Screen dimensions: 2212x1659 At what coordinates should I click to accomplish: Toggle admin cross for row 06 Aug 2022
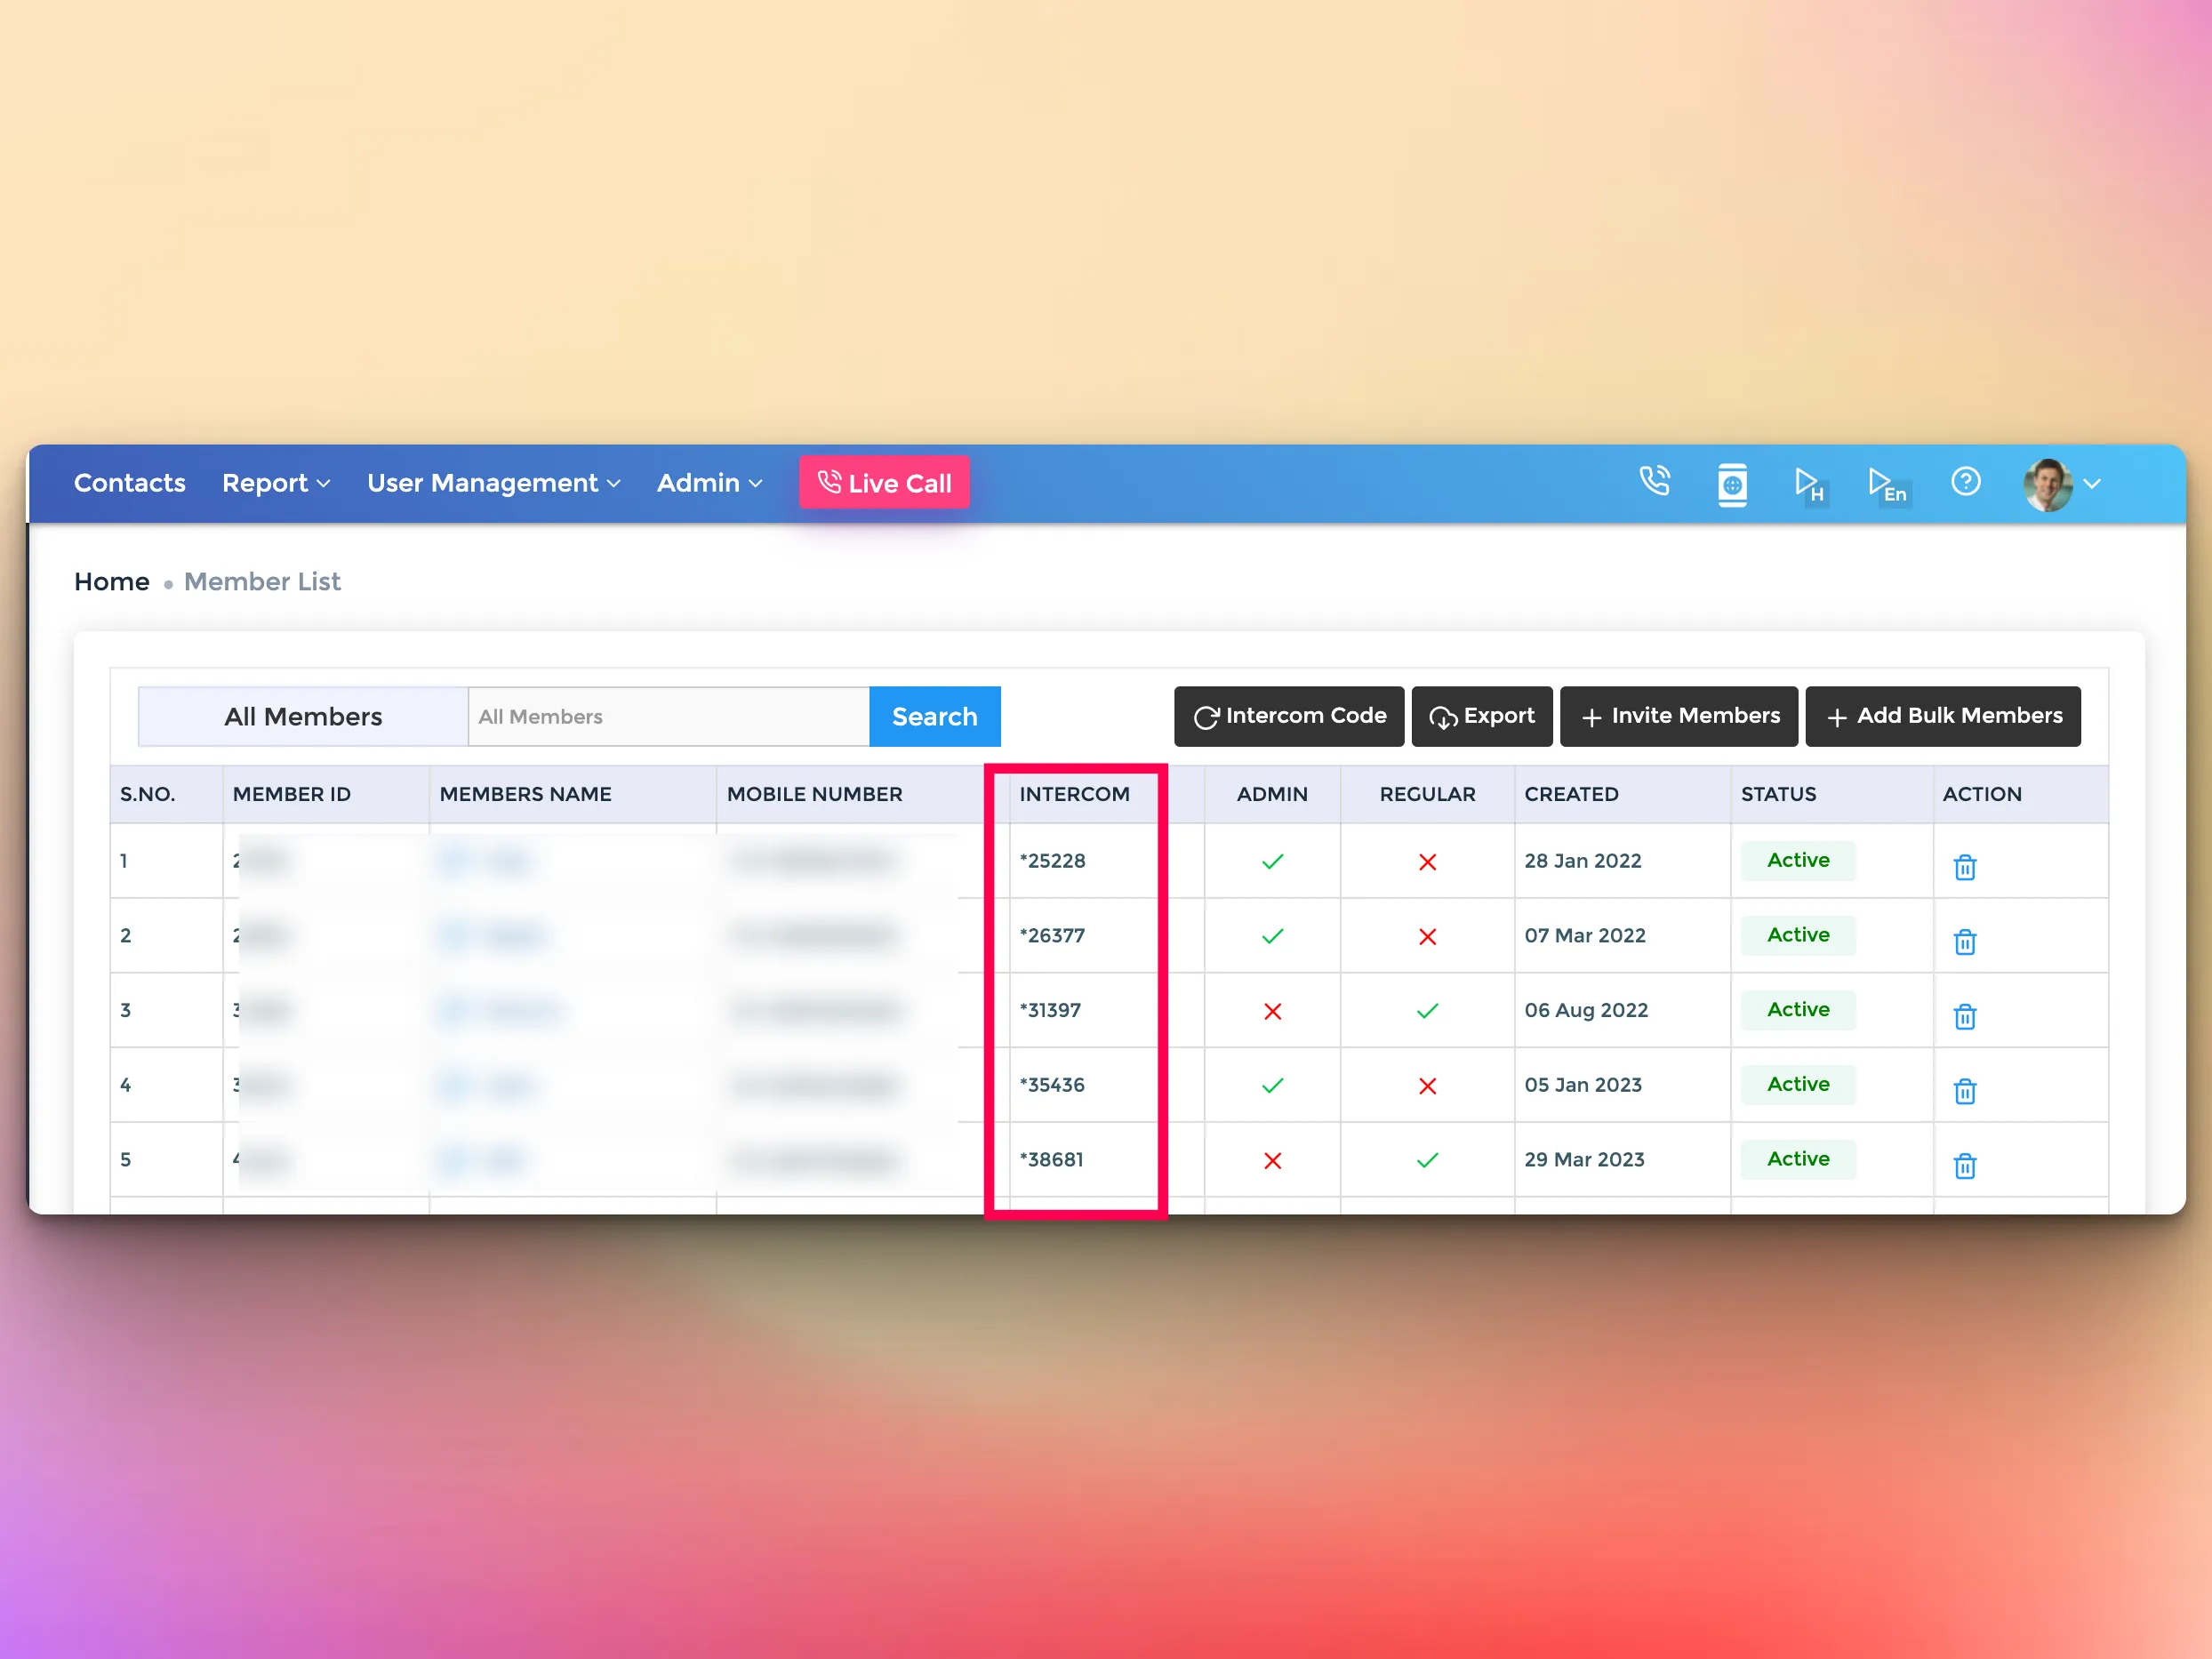click(x=1272, y=1011)
